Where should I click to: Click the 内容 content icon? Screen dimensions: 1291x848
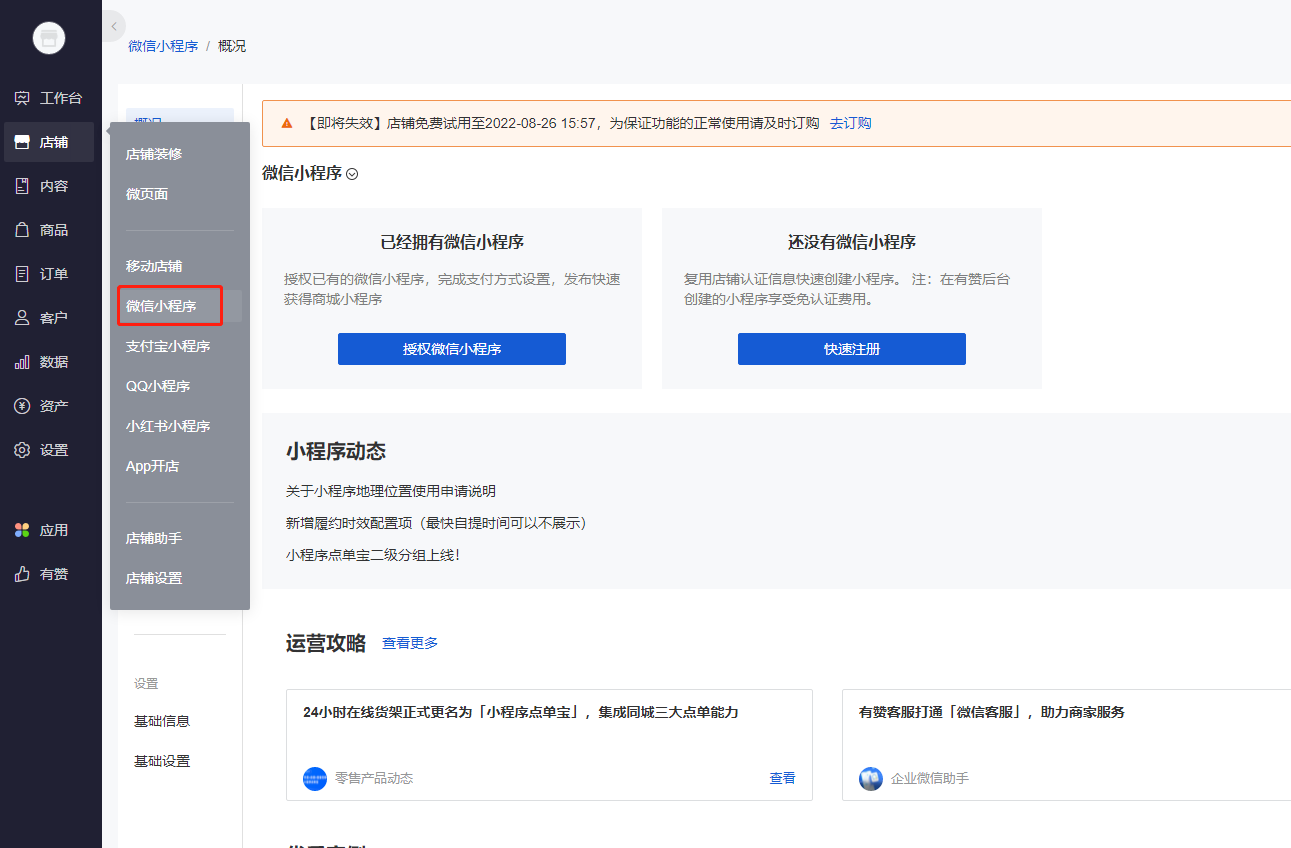(x=22, y=186)
